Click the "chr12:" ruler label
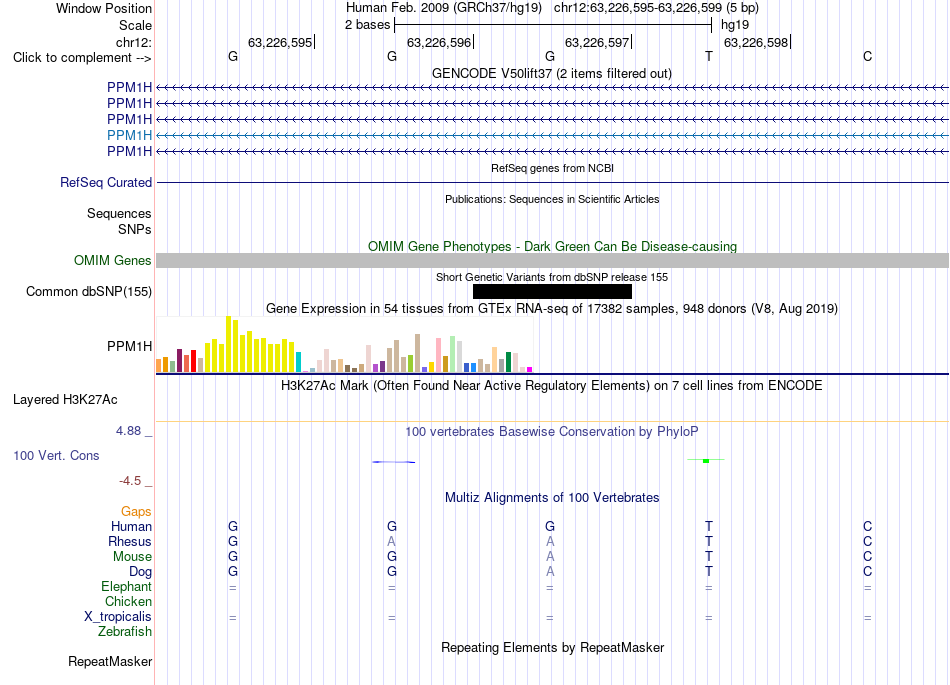Screen dimensions: 950x685 point(133,42)
